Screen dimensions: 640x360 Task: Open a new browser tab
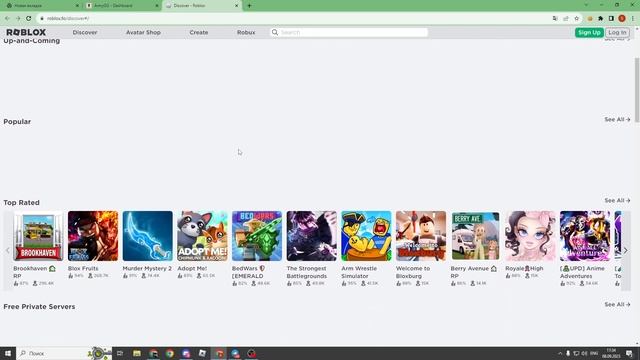pos(249,6)
